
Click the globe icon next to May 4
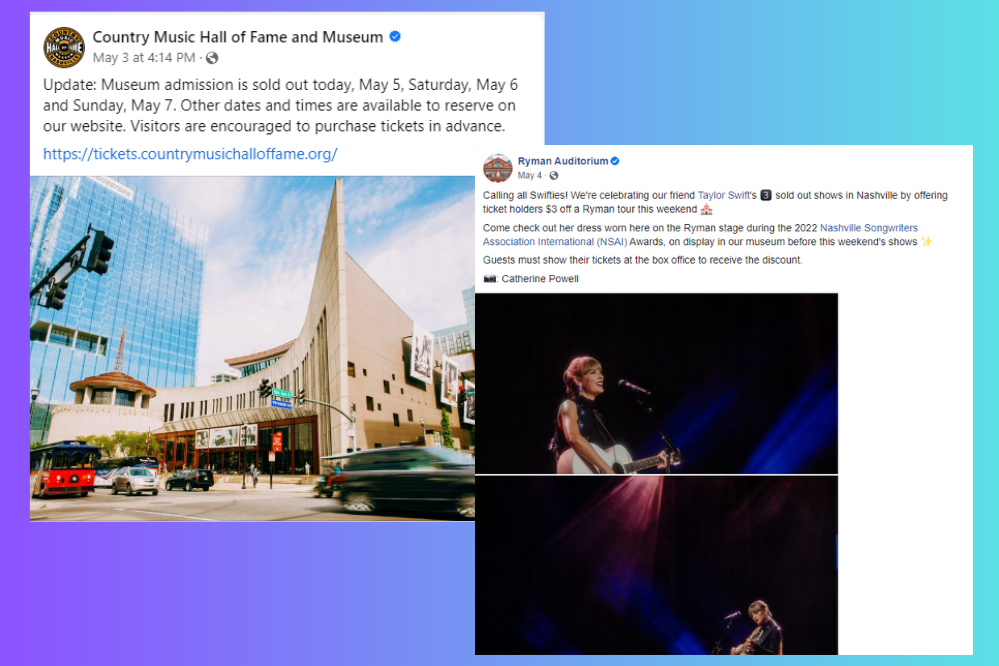pyautogui.click(x=554, y=175)
